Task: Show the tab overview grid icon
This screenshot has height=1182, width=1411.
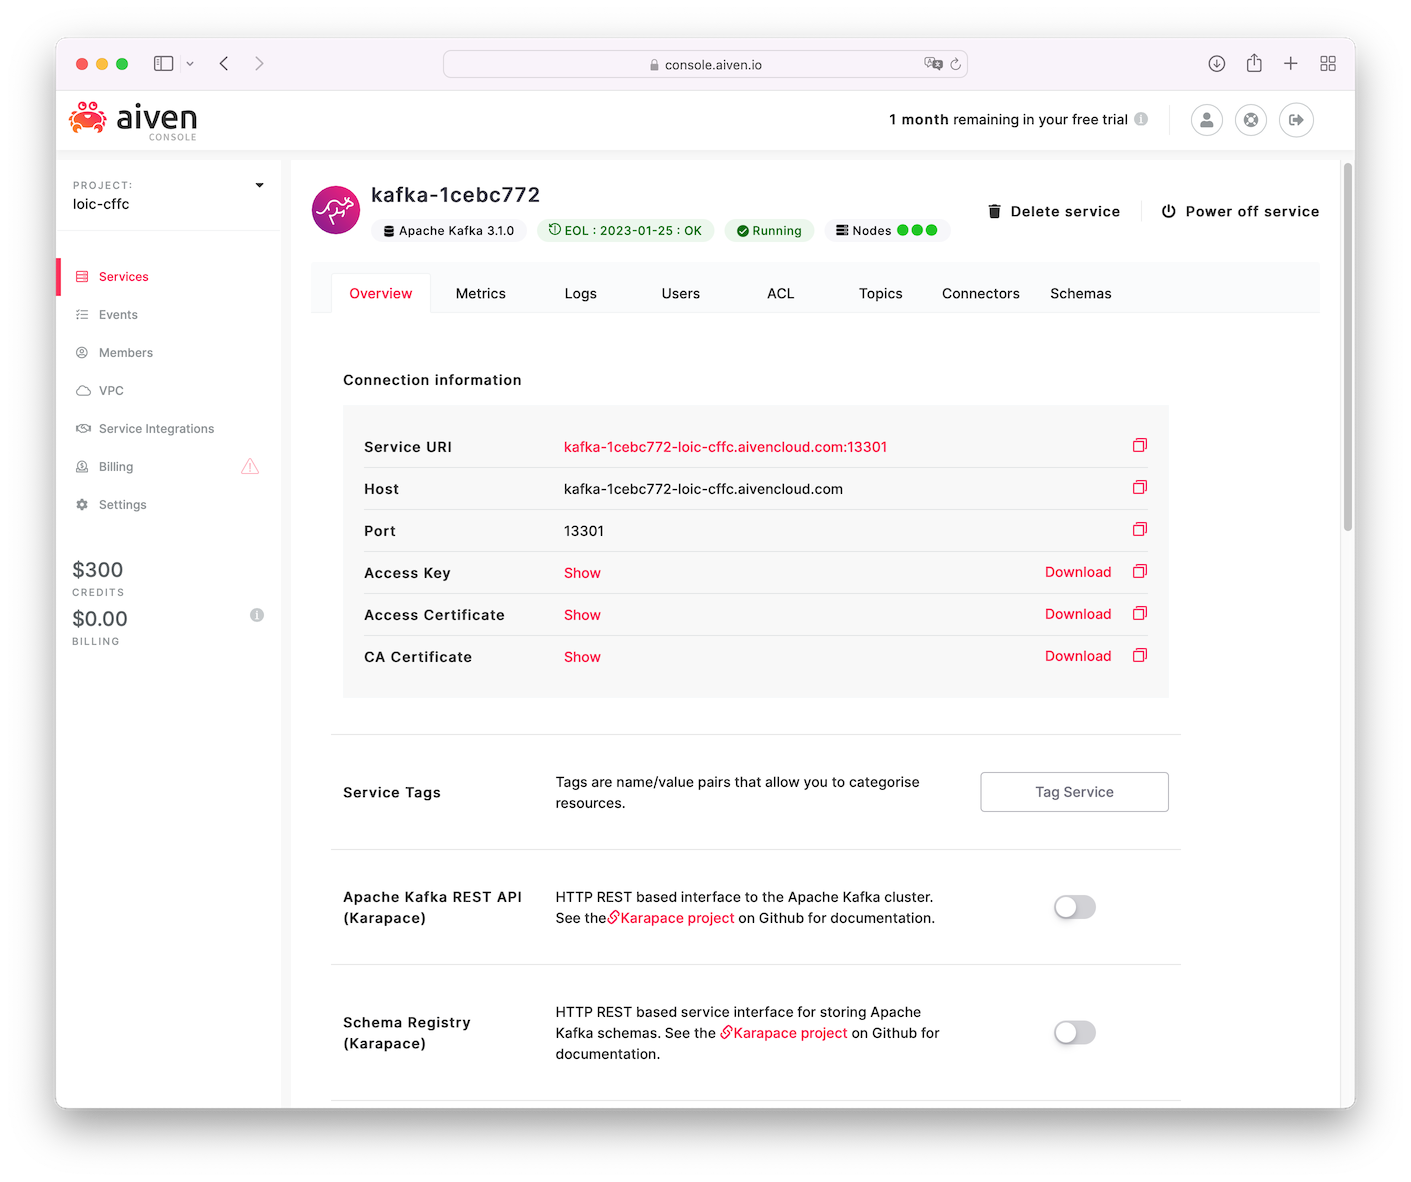Action: 1328,63
